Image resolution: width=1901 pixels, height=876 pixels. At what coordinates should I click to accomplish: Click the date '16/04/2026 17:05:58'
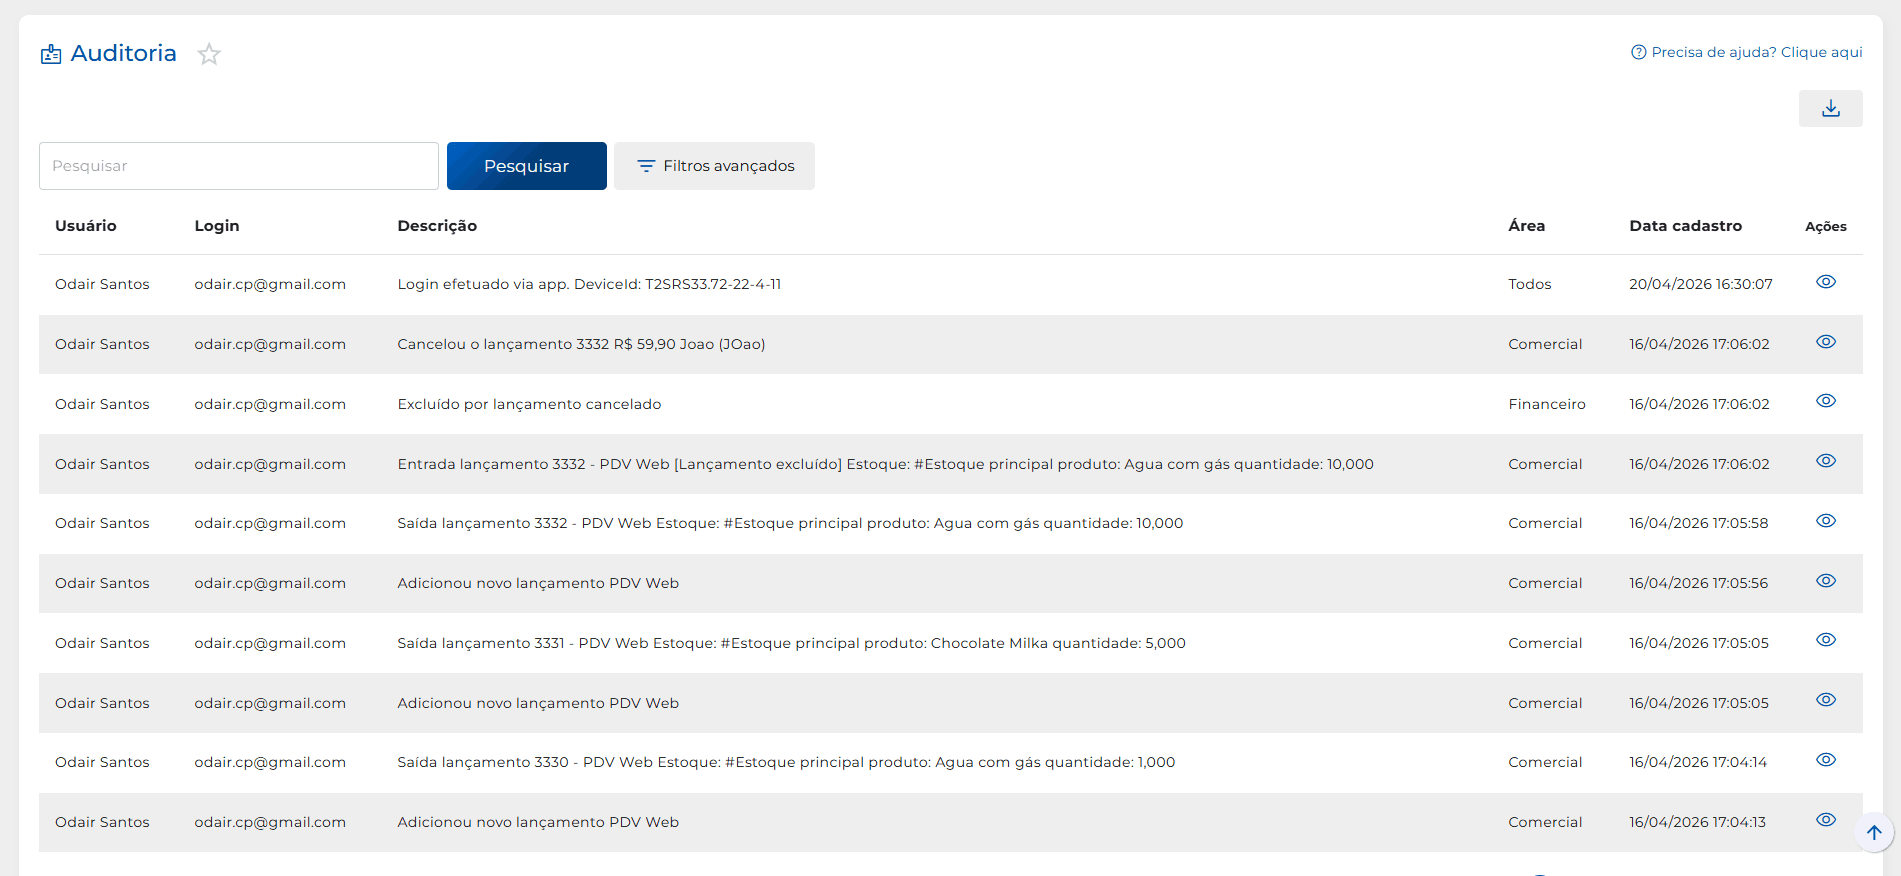pyautogui.click(x=1699, y=523)
